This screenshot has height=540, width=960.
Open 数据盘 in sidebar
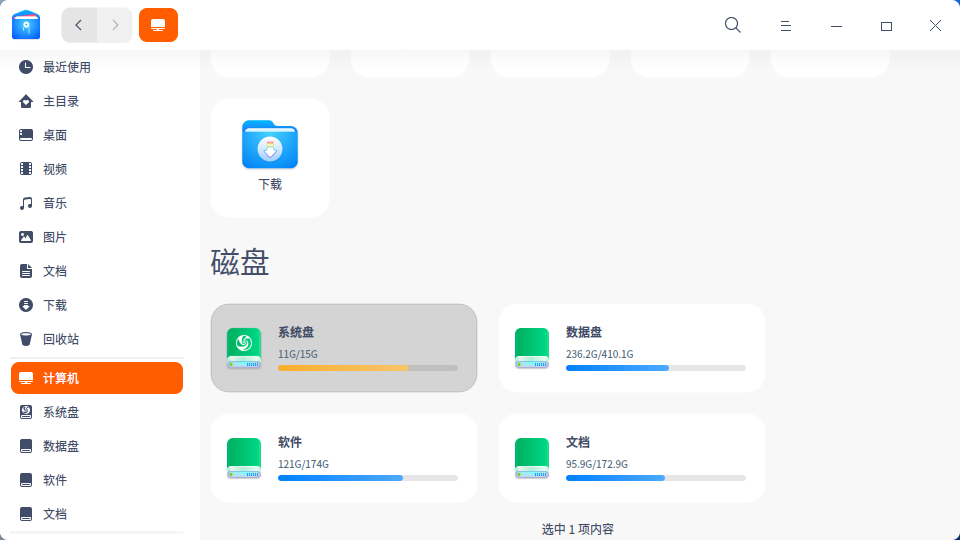click(x=97, y=446)
